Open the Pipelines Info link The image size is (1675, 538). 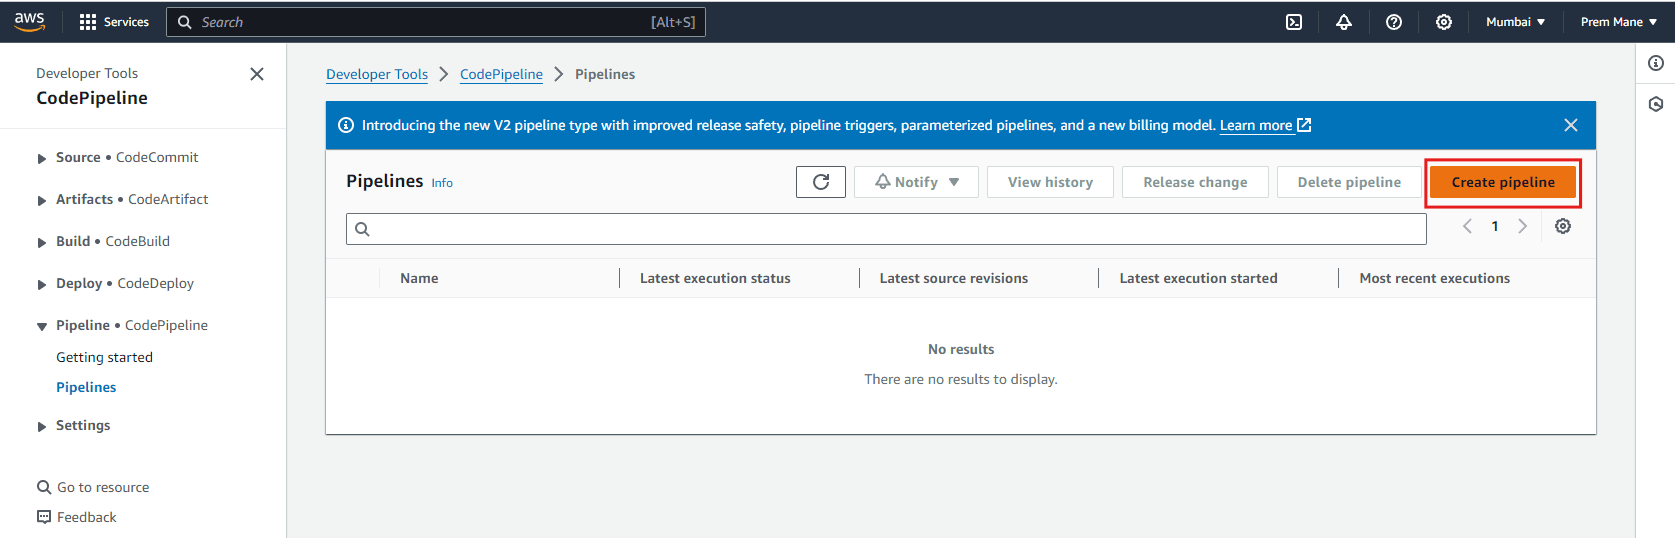tap(442, 183)
